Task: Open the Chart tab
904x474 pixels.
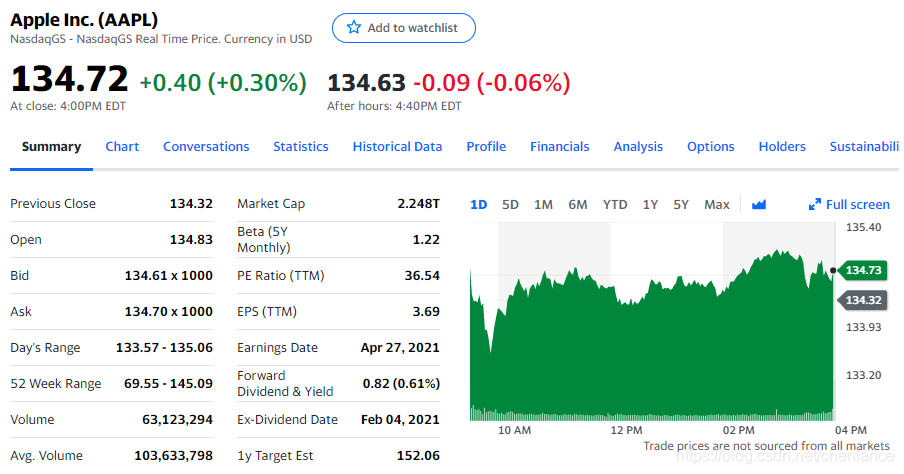Action: tap(122, 146)
